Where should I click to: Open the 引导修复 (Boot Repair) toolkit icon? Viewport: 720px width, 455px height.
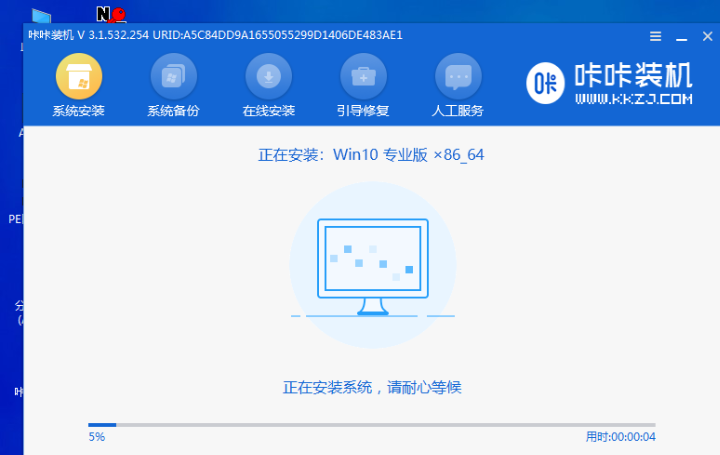tap(363, 77)
